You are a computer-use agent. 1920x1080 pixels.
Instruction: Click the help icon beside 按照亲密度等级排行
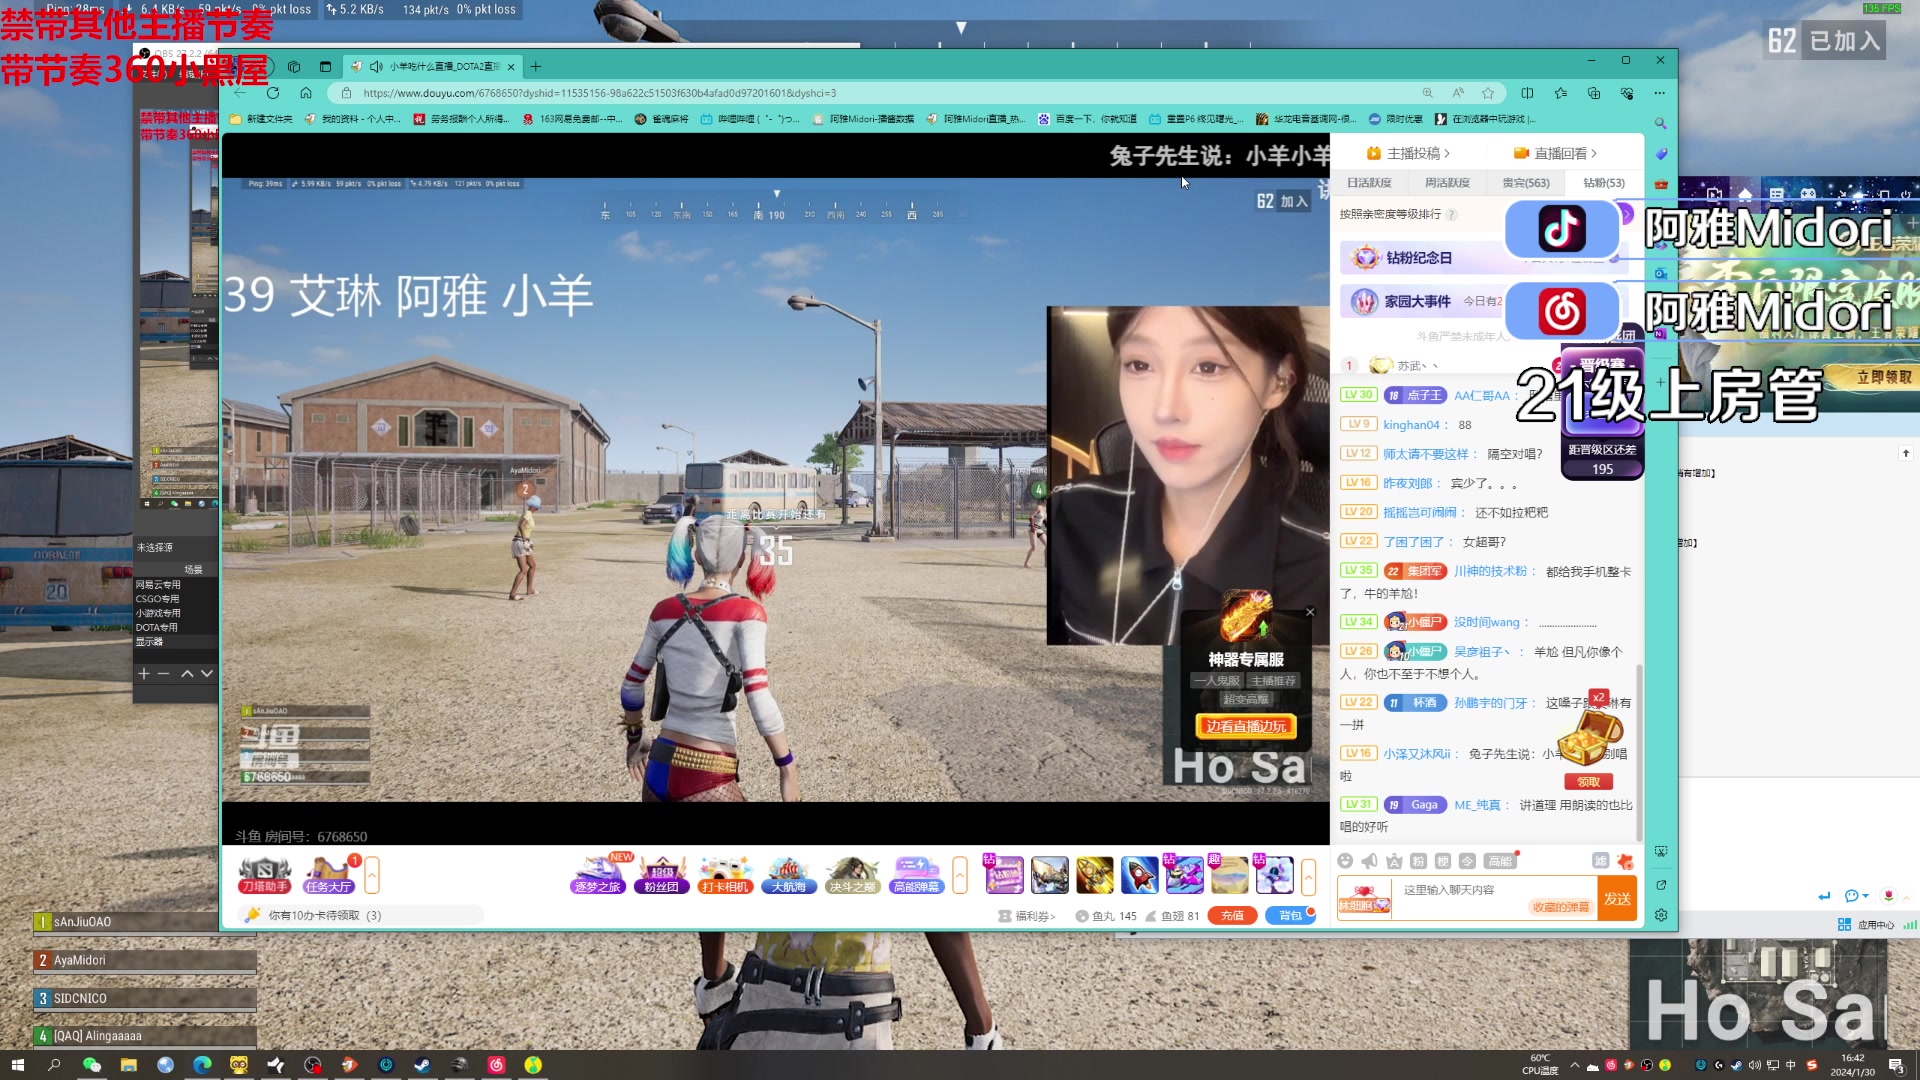1451,214
